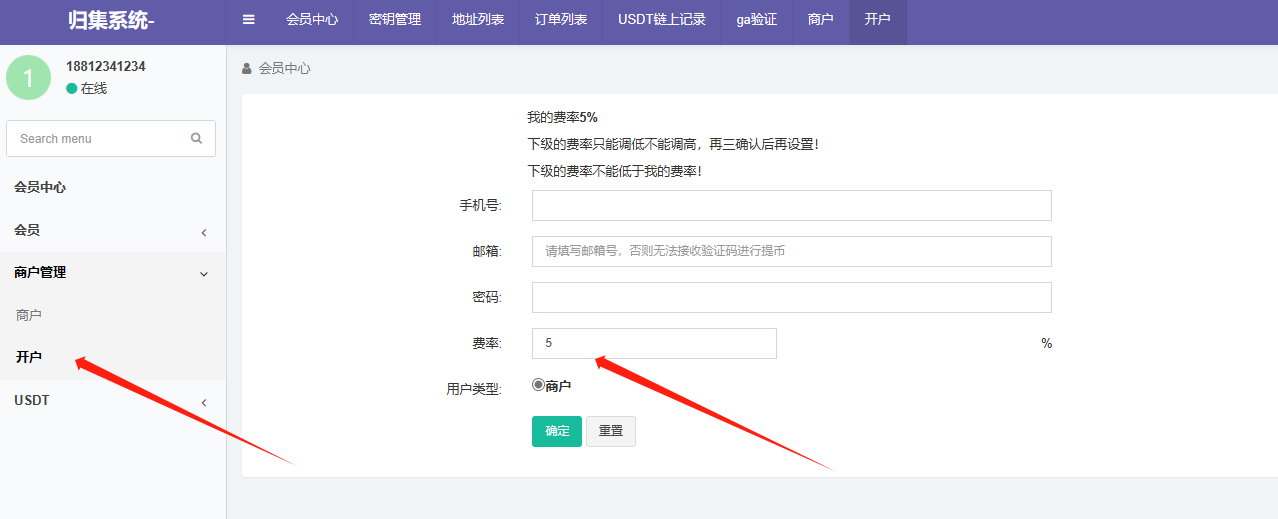Focus the Search menu input field
Screen dimensions: 1278x519
pos(111,138)
